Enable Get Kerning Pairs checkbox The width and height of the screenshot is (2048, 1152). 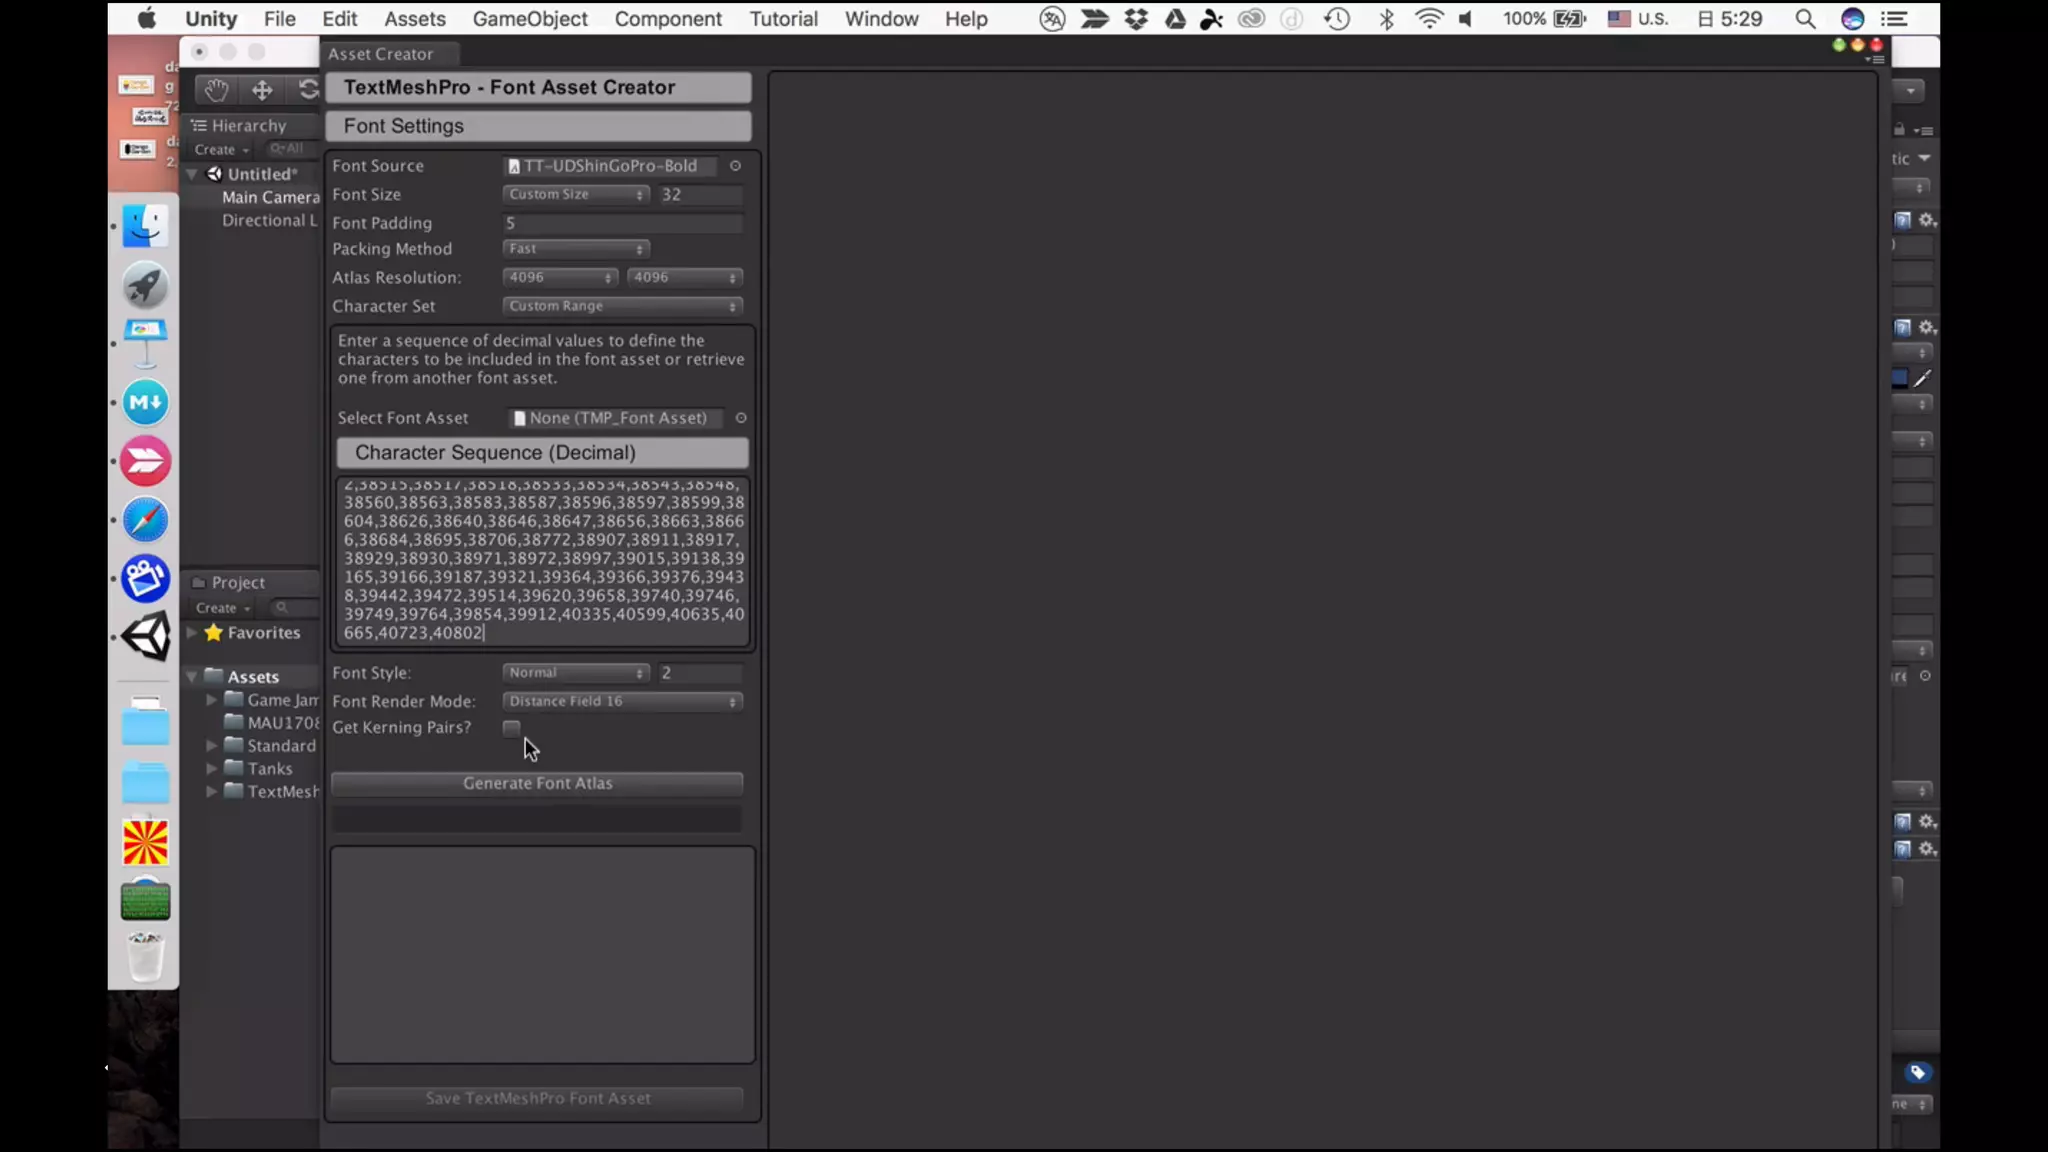point(511,728)
